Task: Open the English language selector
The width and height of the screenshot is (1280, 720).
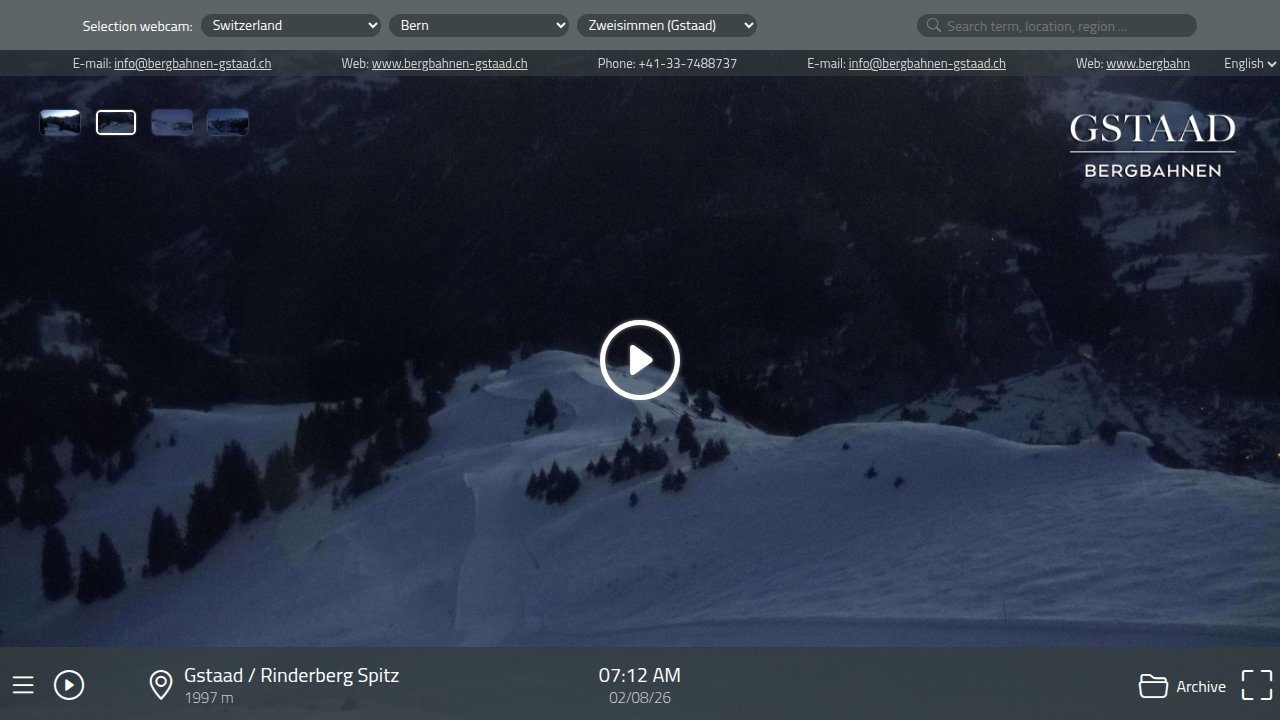Action: [x=1249, y=63]
